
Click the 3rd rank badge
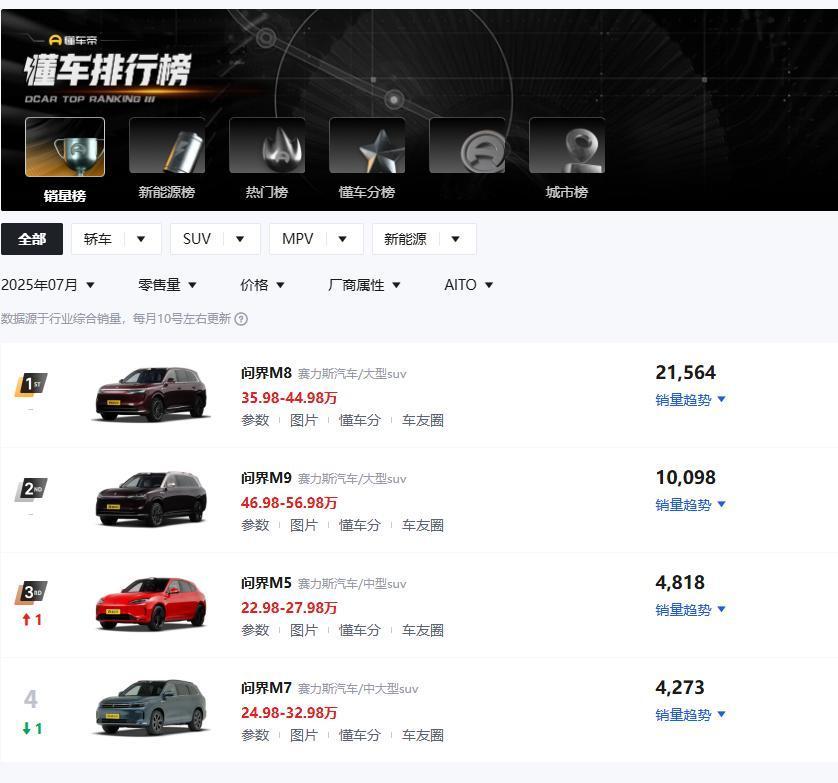coord(31,593)
